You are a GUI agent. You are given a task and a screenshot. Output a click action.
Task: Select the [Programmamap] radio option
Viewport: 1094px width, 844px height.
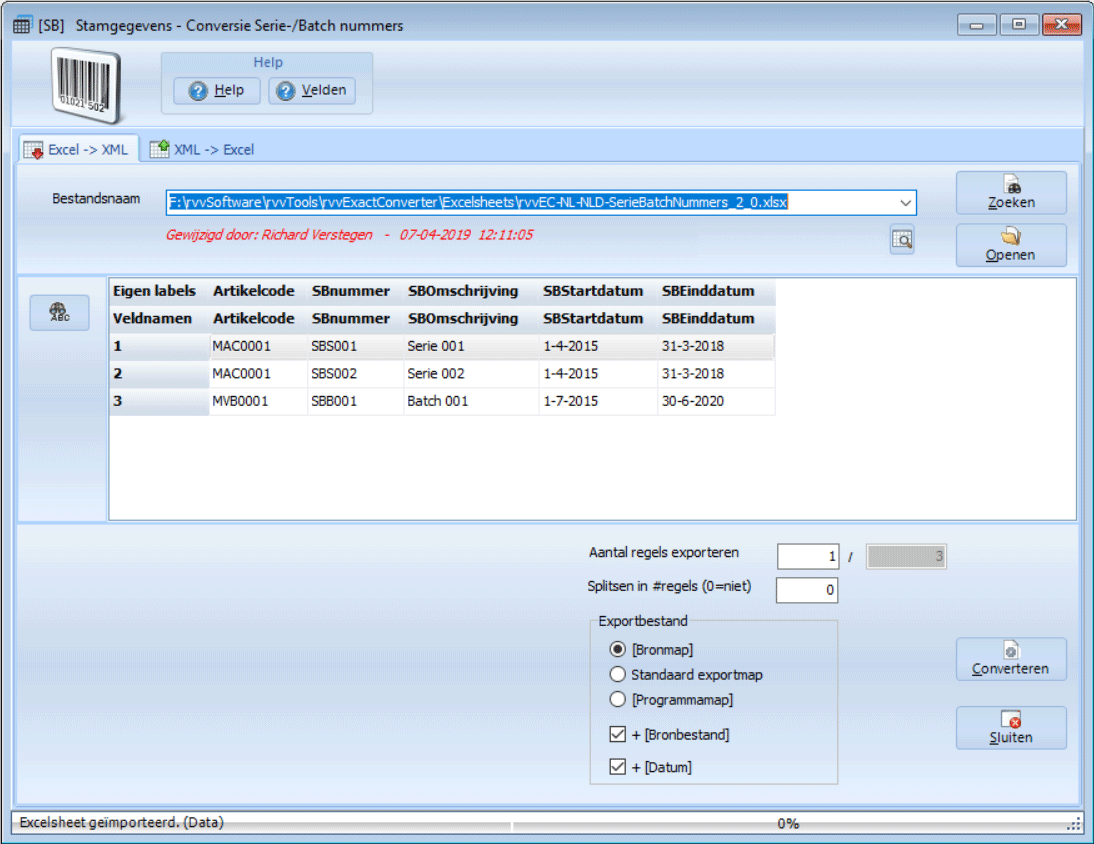618,700
